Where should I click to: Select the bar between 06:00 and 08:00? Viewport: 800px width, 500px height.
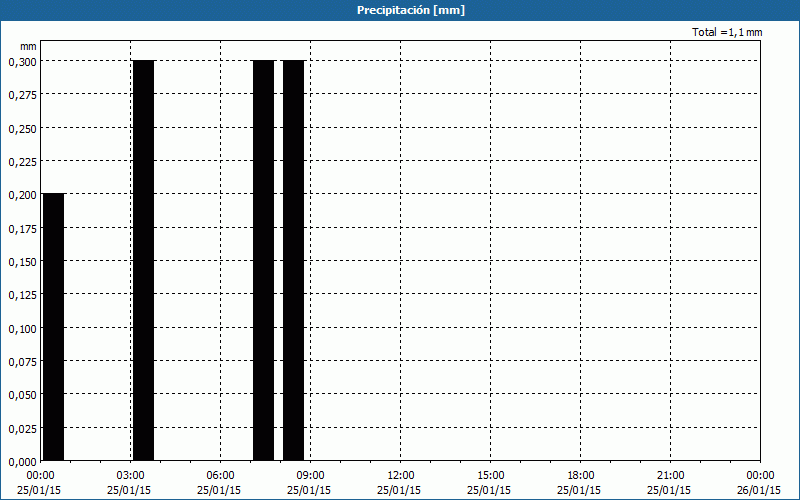coord(264,260)
